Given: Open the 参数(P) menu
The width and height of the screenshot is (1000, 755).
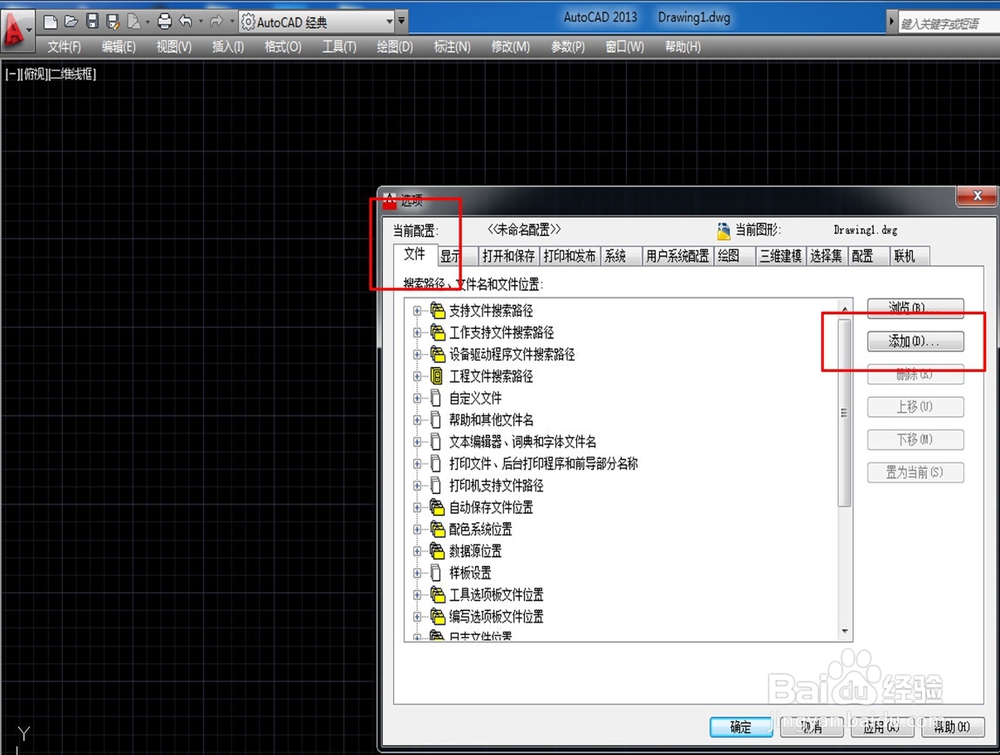Looking at the screenshot, I should coord(568,47).
